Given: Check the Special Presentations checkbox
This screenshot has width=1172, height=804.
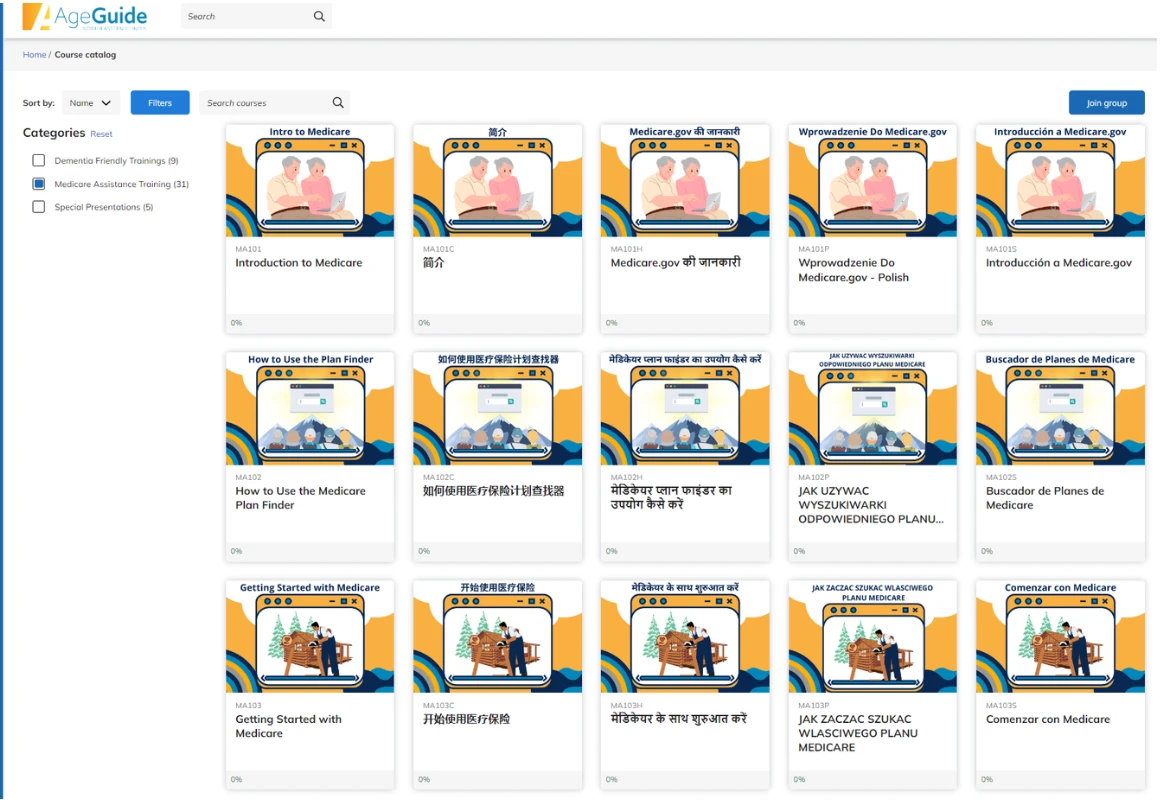Looking at the screenshot, I should pos(39,206).
